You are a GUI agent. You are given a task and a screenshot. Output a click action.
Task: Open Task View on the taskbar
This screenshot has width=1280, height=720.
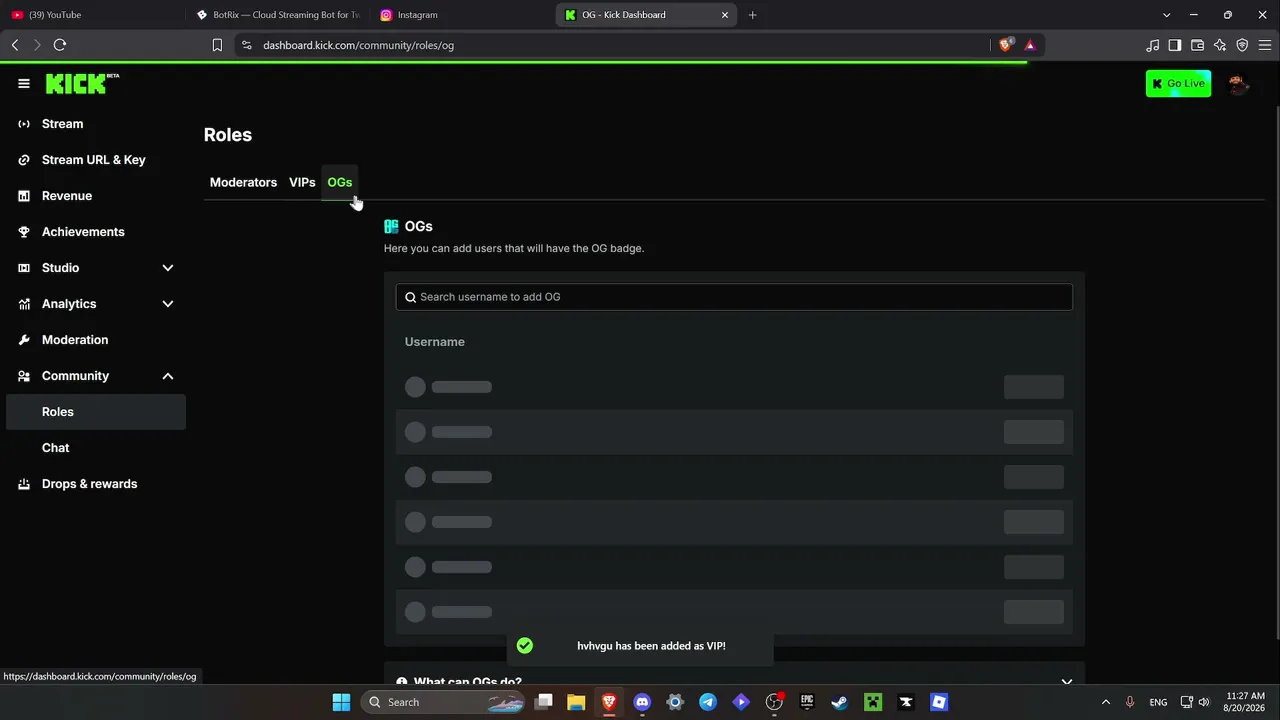[544, 702]
